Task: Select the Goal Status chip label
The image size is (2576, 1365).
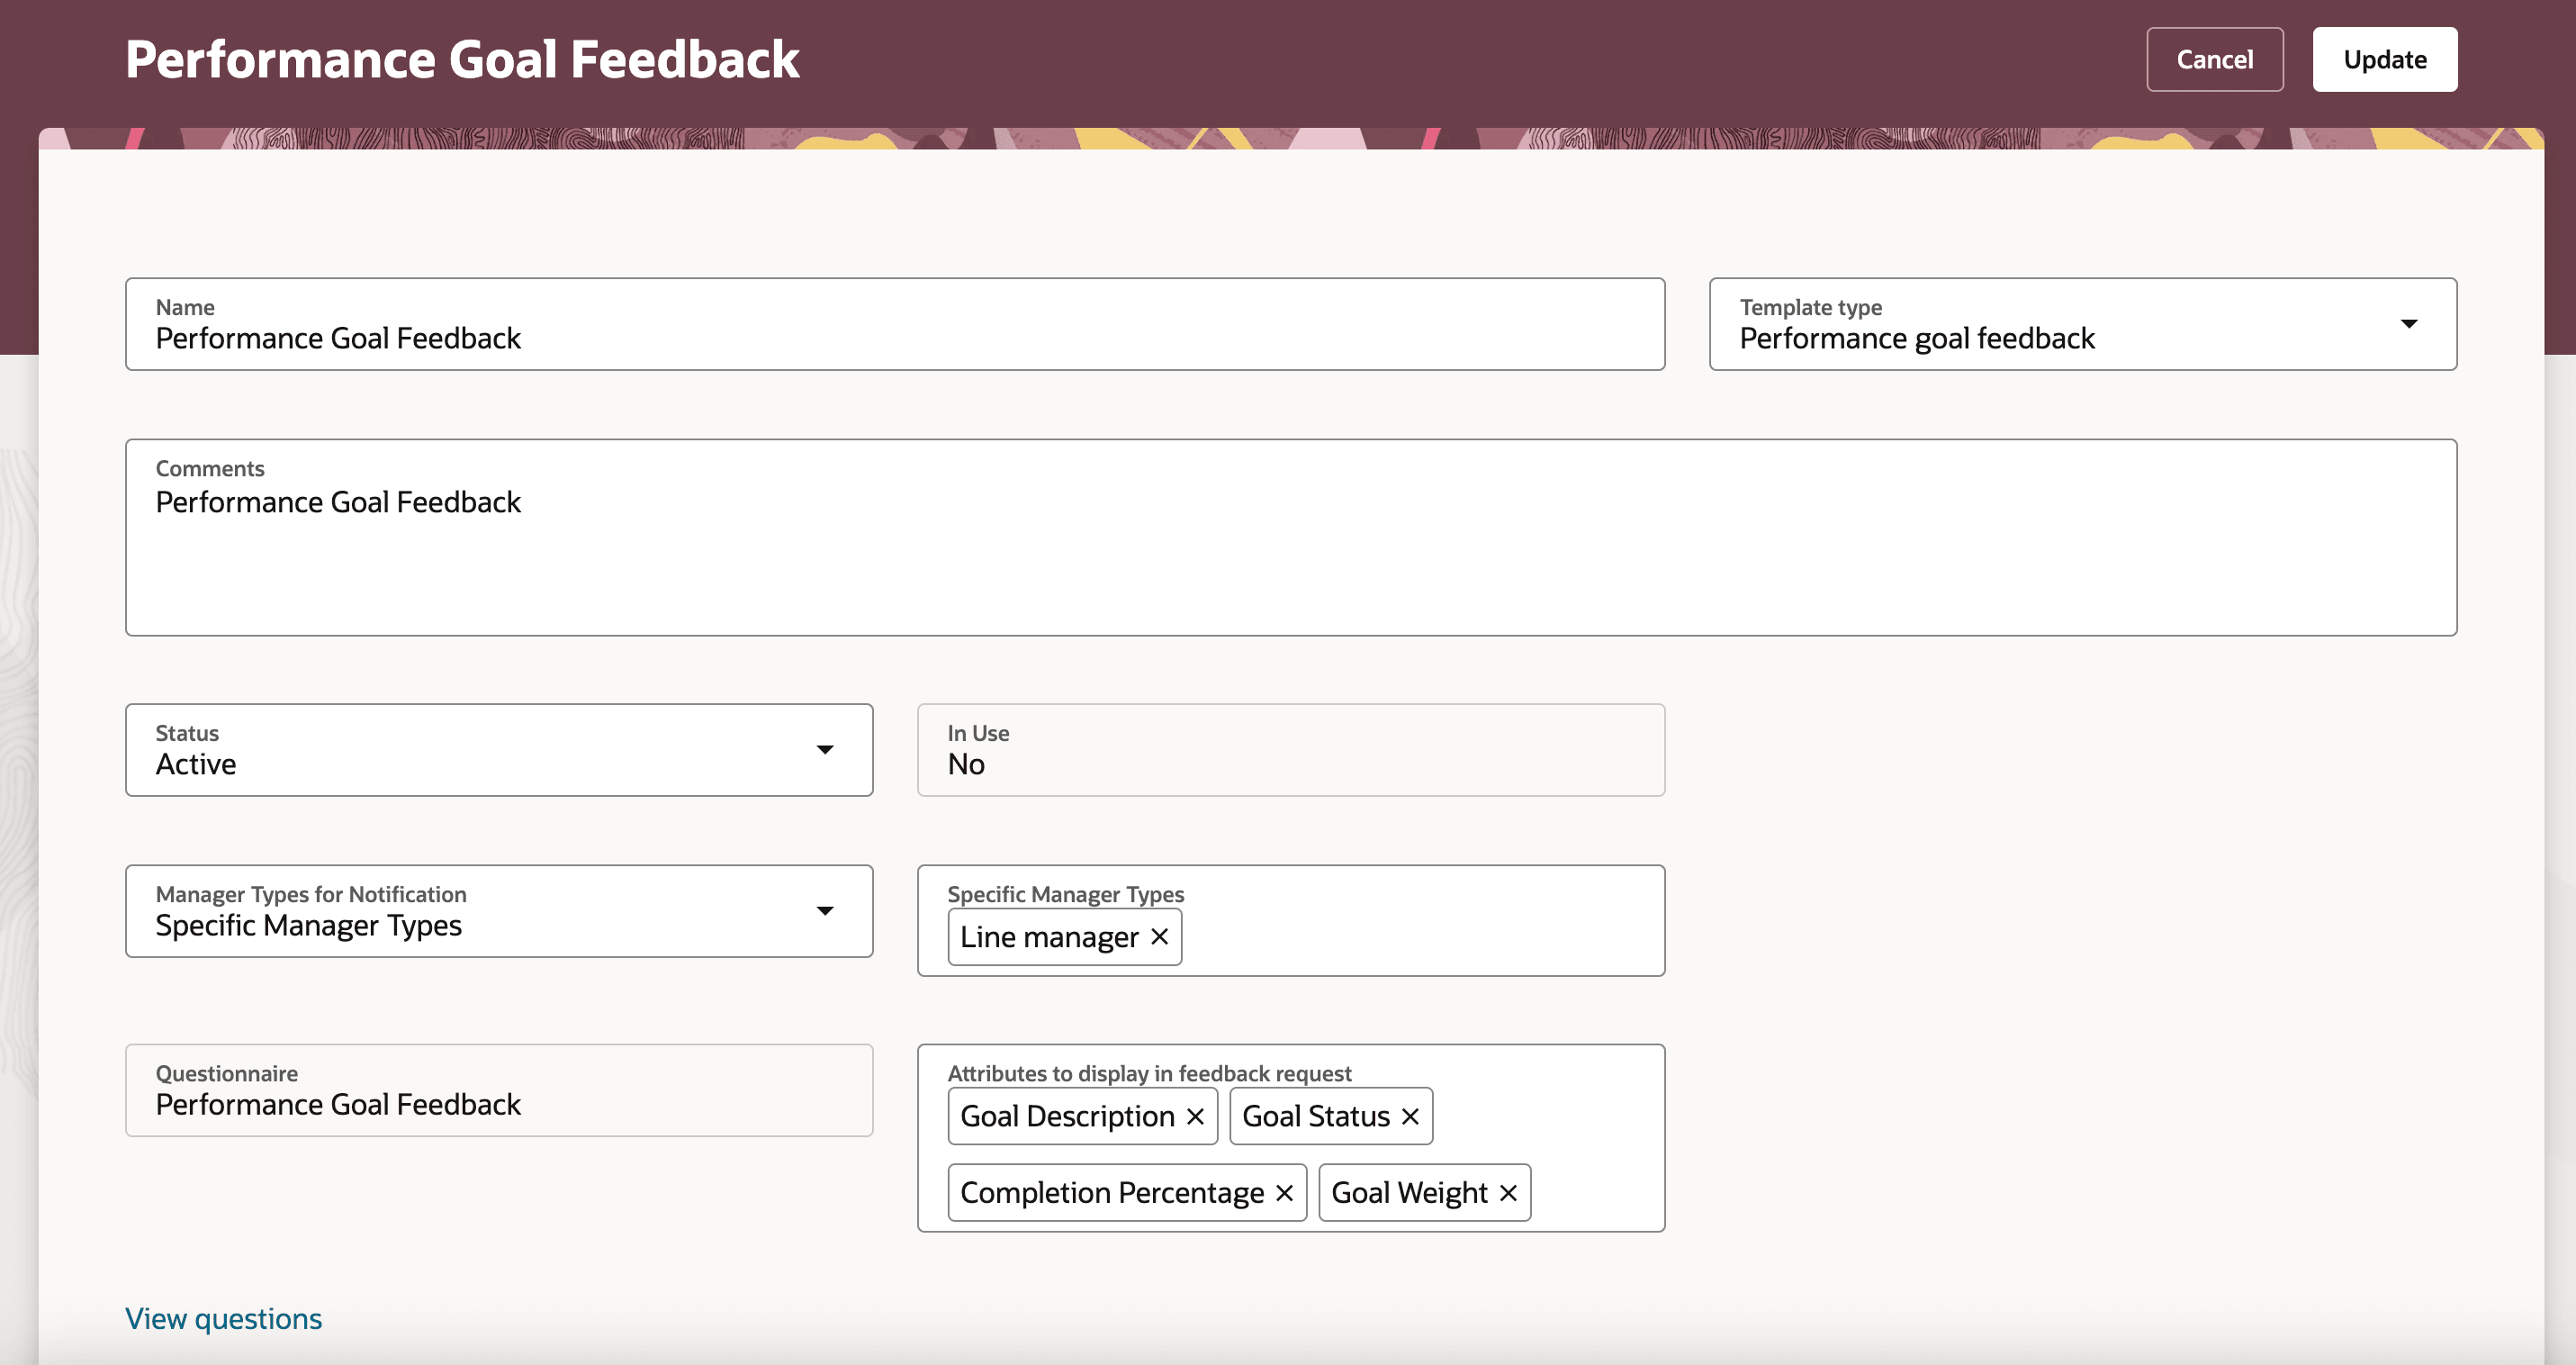Action: click(x=1314, y=1116)
